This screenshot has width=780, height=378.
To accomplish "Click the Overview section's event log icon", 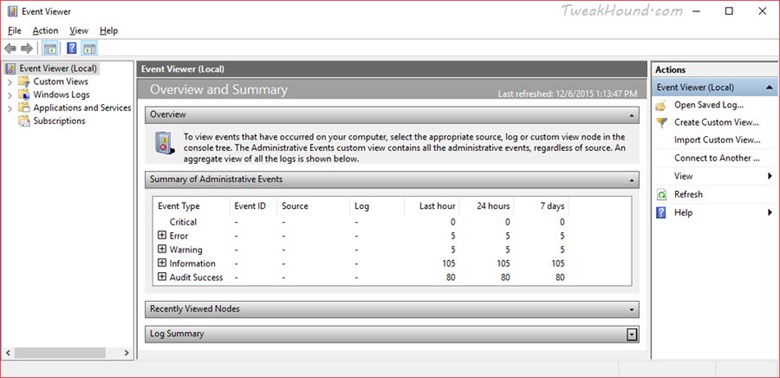I will (164, 143).
